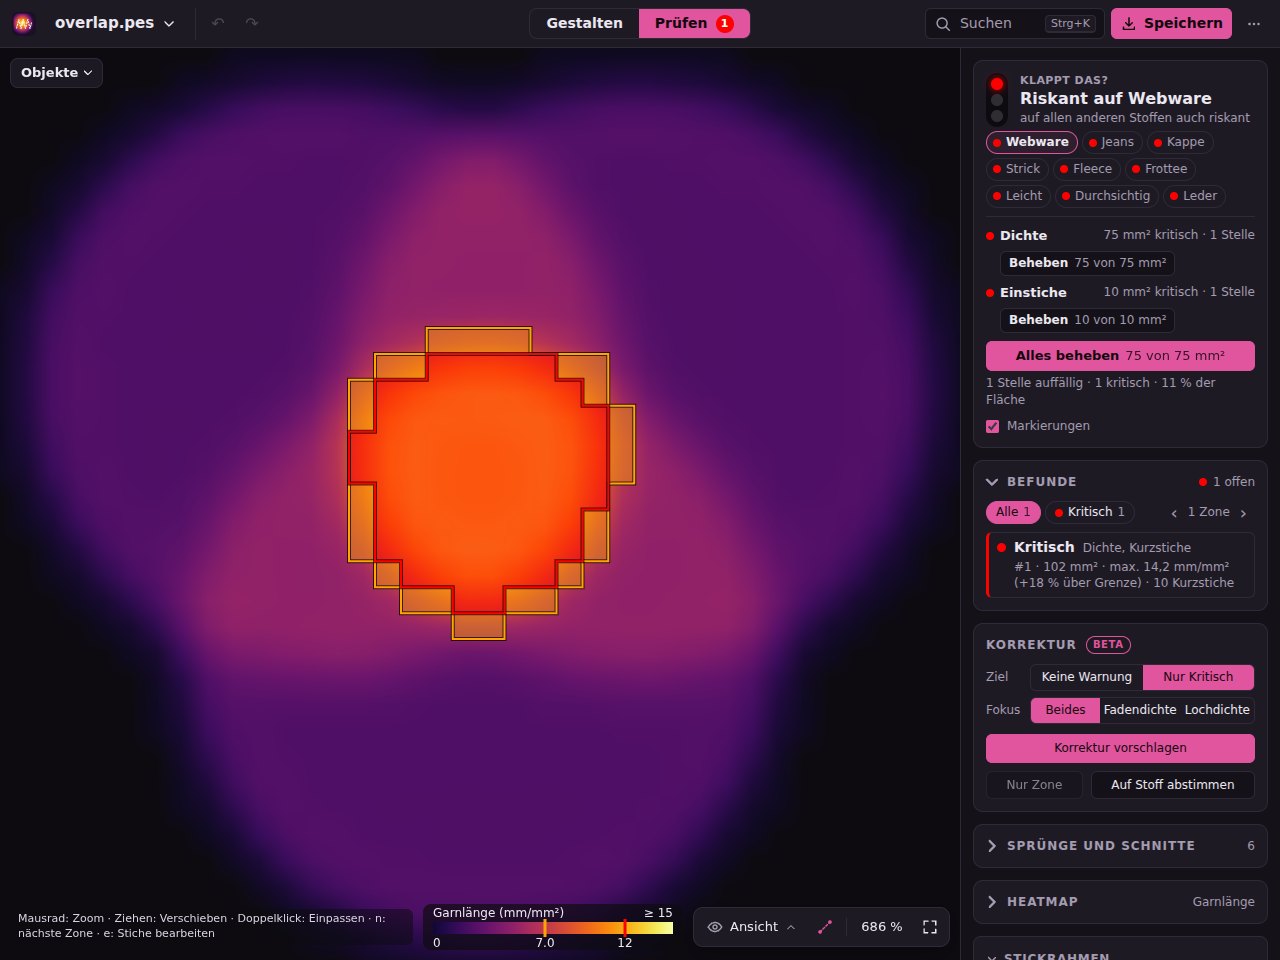Show all findings with Alle 1
The height and width of the screenshot is (960, 1280).
coord(1013,512)
